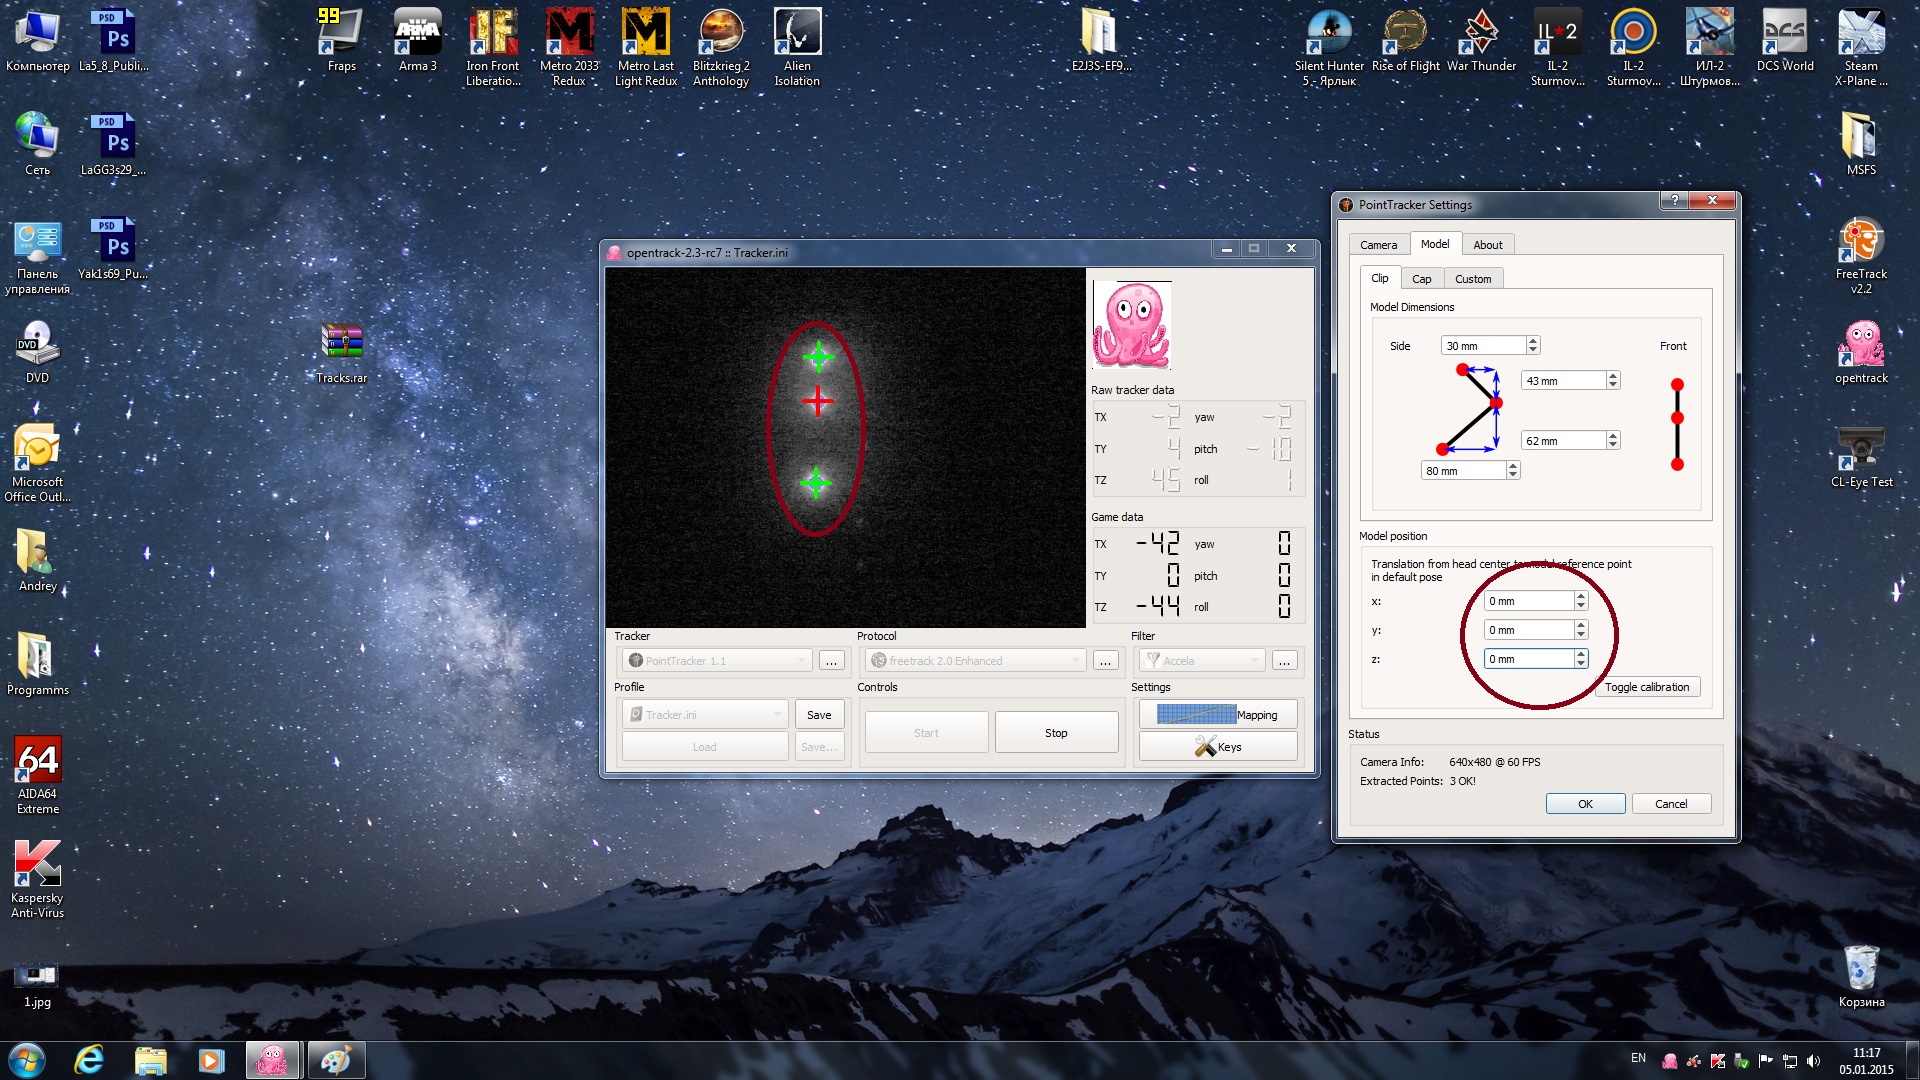Open Kaspersky Anti-Virus shortcut
Screen dimensions: 1920x1080
click(x=37, y=879)
